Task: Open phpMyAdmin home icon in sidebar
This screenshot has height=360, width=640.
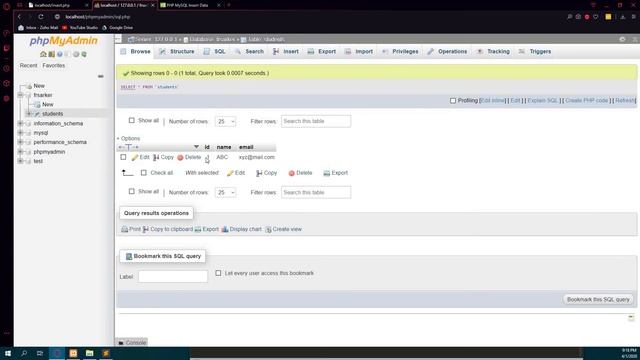Action: pyautogui.click(x=43, y=54)
